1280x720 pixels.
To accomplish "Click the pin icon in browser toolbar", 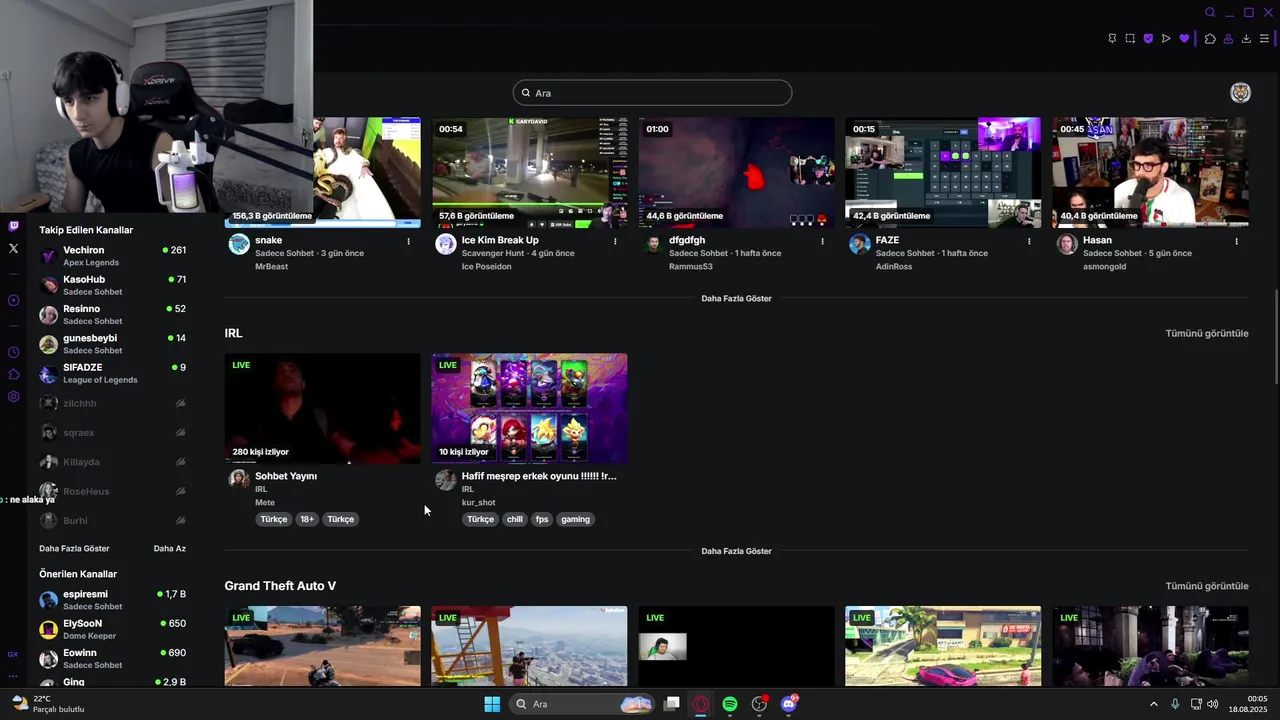I will 1112,38.
